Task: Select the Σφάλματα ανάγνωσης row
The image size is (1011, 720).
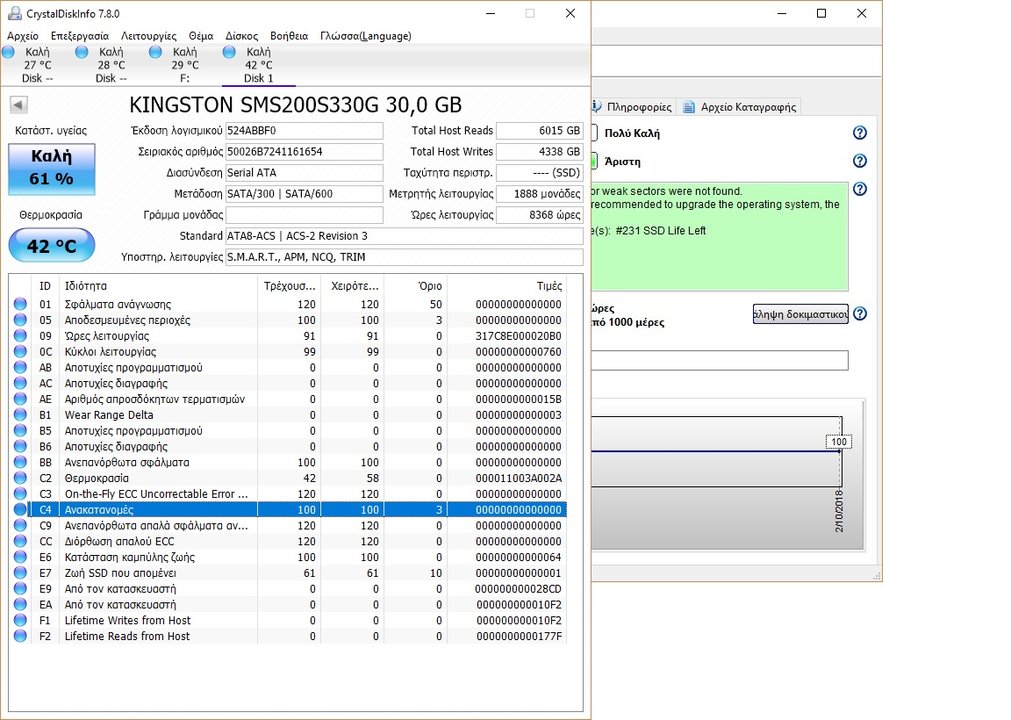Action: 289,304
